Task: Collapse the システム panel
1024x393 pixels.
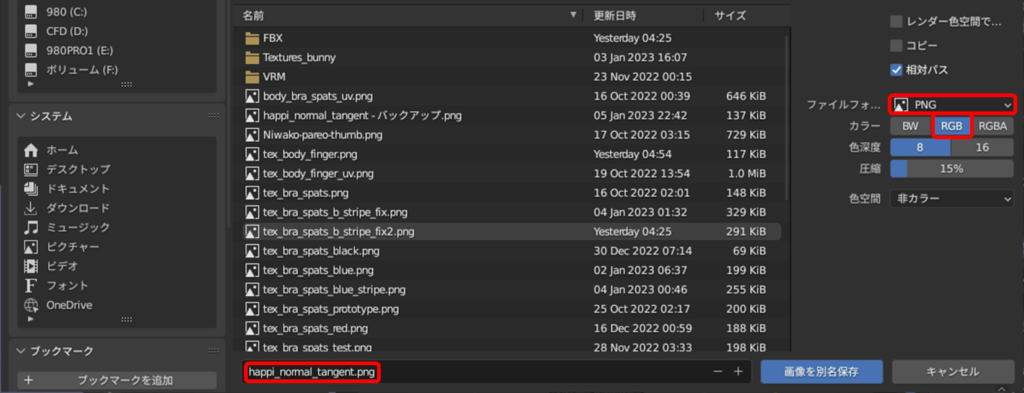Action: pos(21,116)
